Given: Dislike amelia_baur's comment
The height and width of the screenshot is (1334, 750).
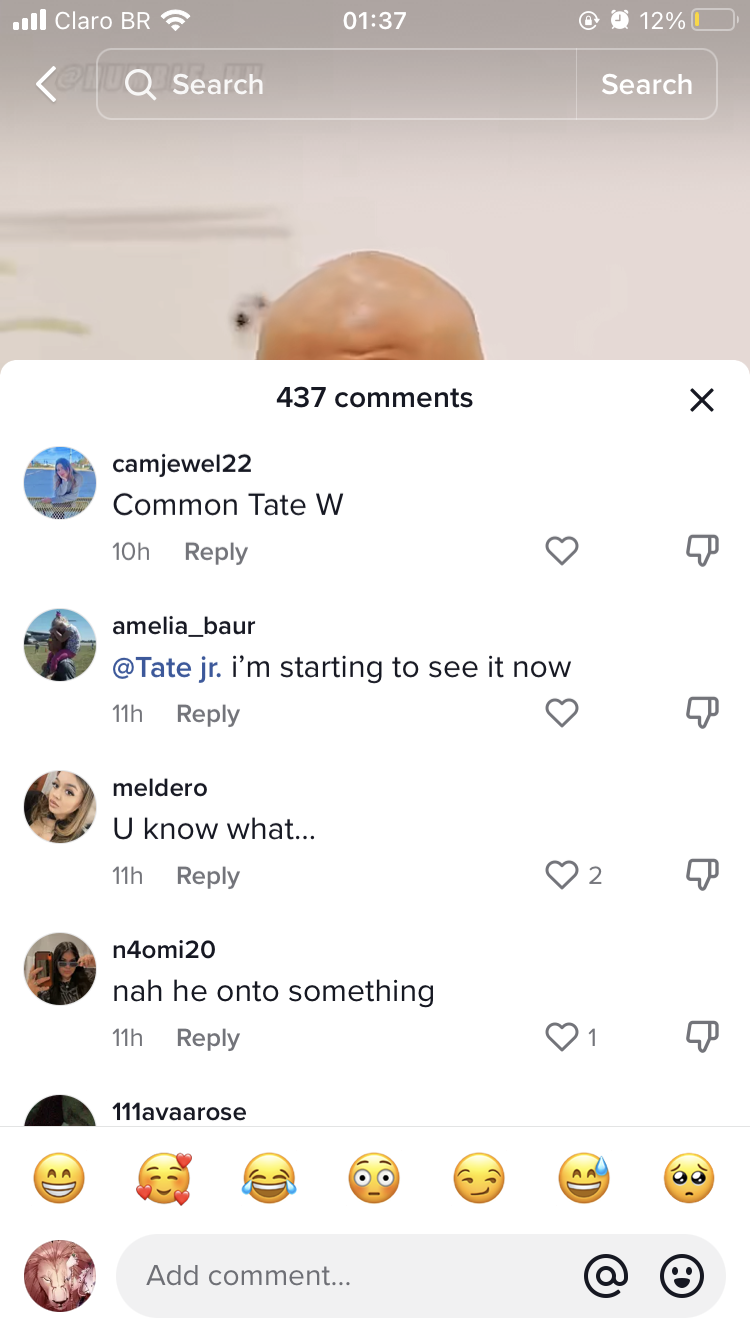Looking at the screenshot, I should click(x=702, y=713).
